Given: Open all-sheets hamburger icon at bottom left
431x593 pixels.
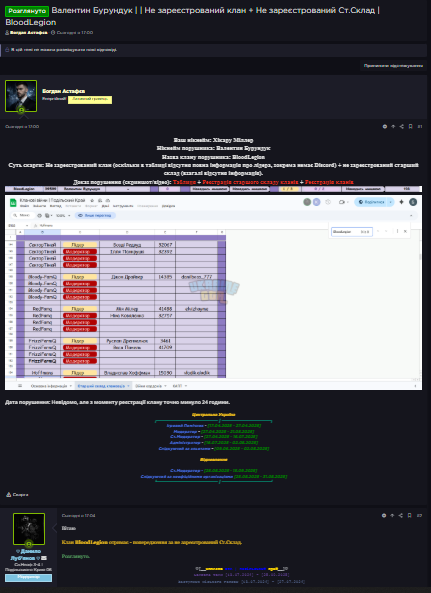Looking at the screenshot, I should point(20,386).
